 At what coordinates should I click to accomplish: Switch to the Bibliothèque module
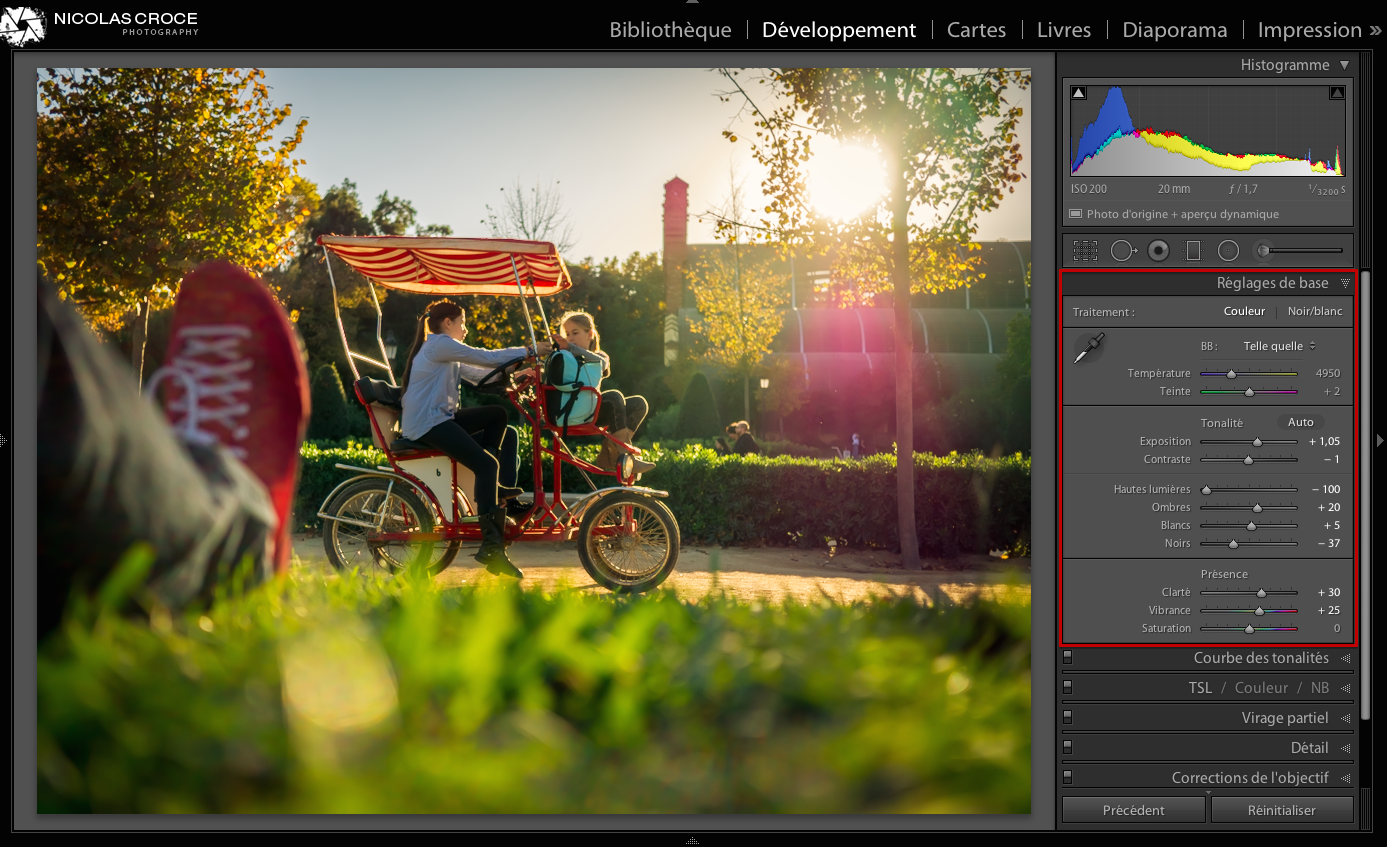(x=669, y=30)
